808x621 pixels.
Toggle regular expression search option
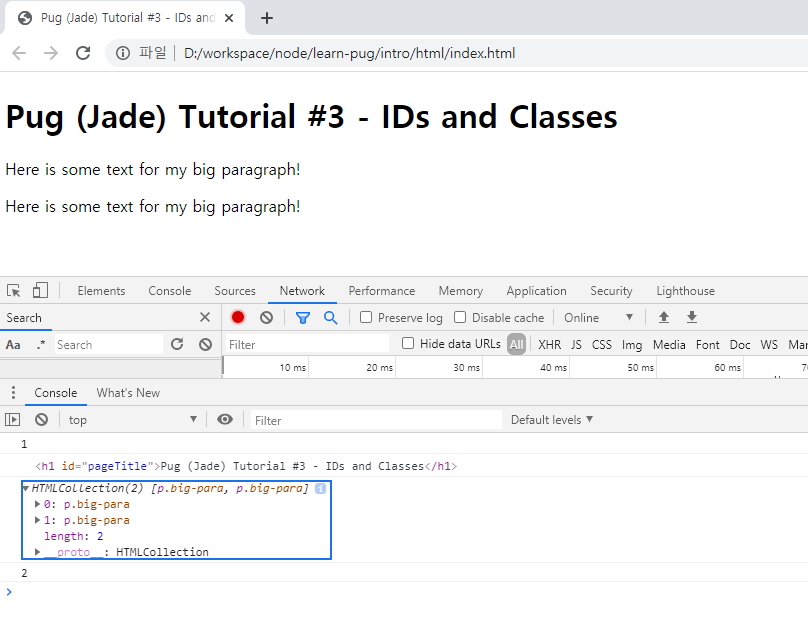pos(41,345)
